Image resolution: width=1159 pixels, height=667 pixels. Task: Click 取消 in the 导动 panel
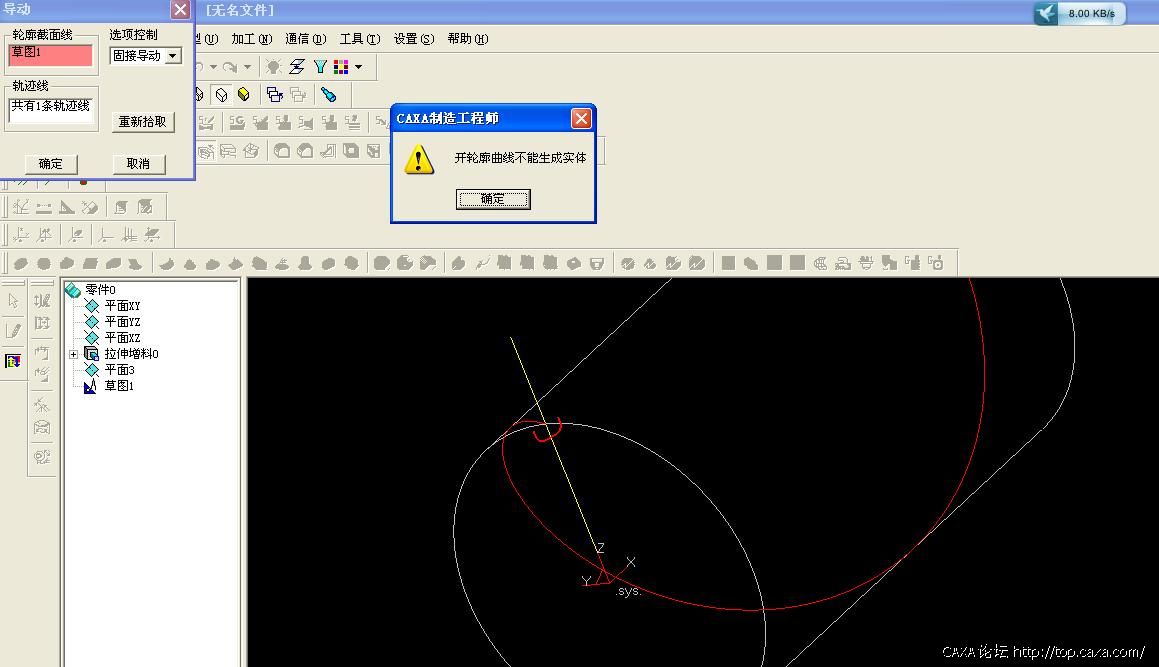pos(138,164)
